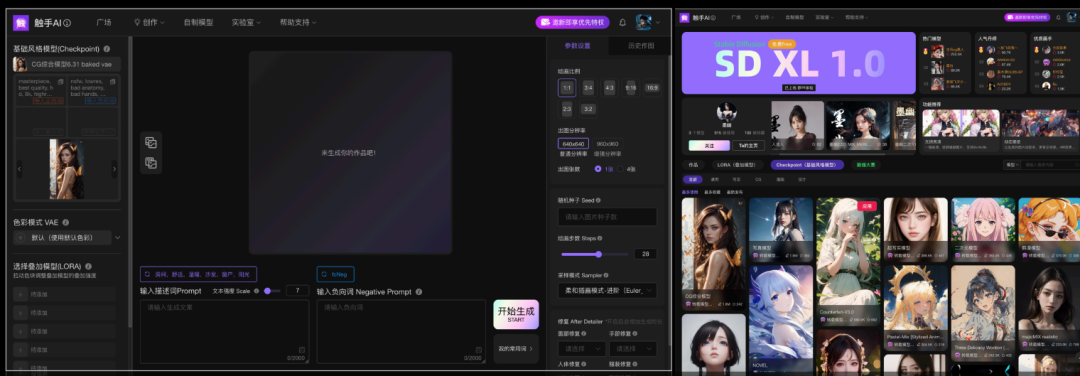1080x376 pixels.
Task: Select Checkpoint(基础风格模型) tab in right window
Action: tap(807, 165)
